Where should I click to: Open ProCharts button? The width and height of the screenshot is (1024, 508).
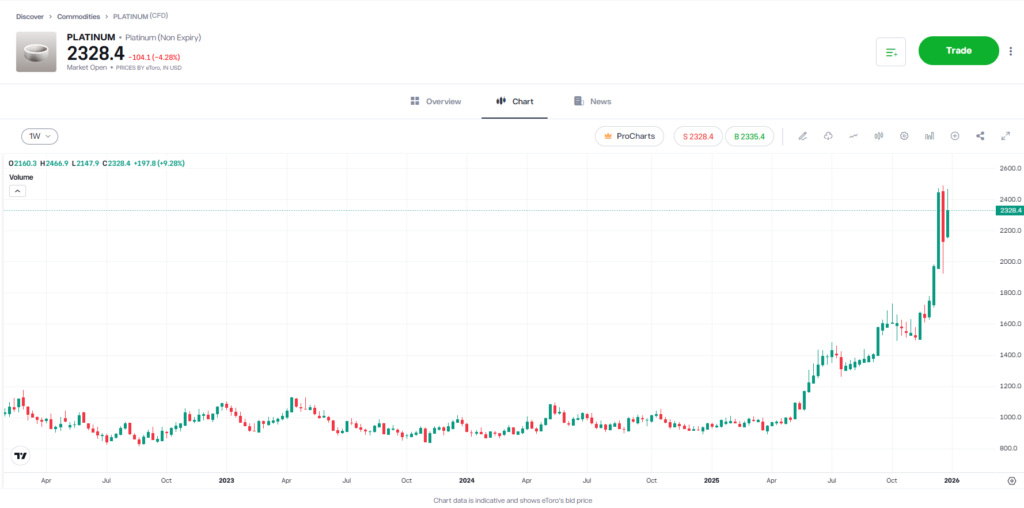[x=630, y=136]
